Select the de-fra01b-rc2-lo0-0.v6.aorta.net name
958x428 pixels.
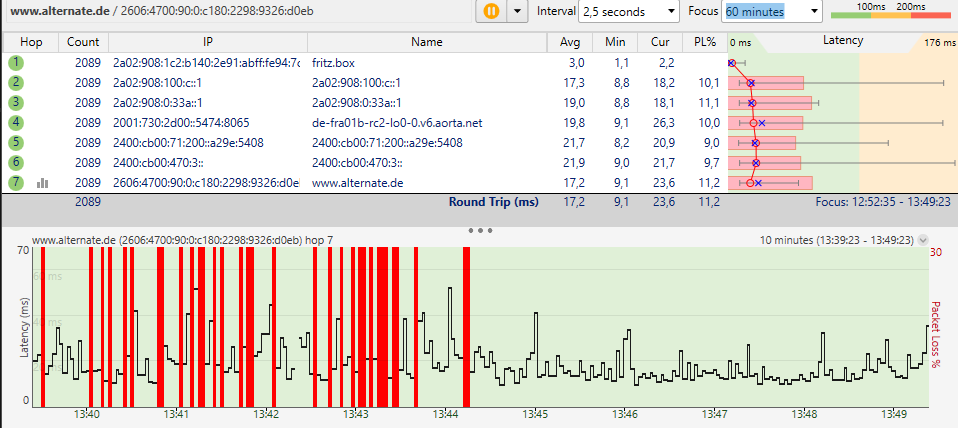coord(397,123)
